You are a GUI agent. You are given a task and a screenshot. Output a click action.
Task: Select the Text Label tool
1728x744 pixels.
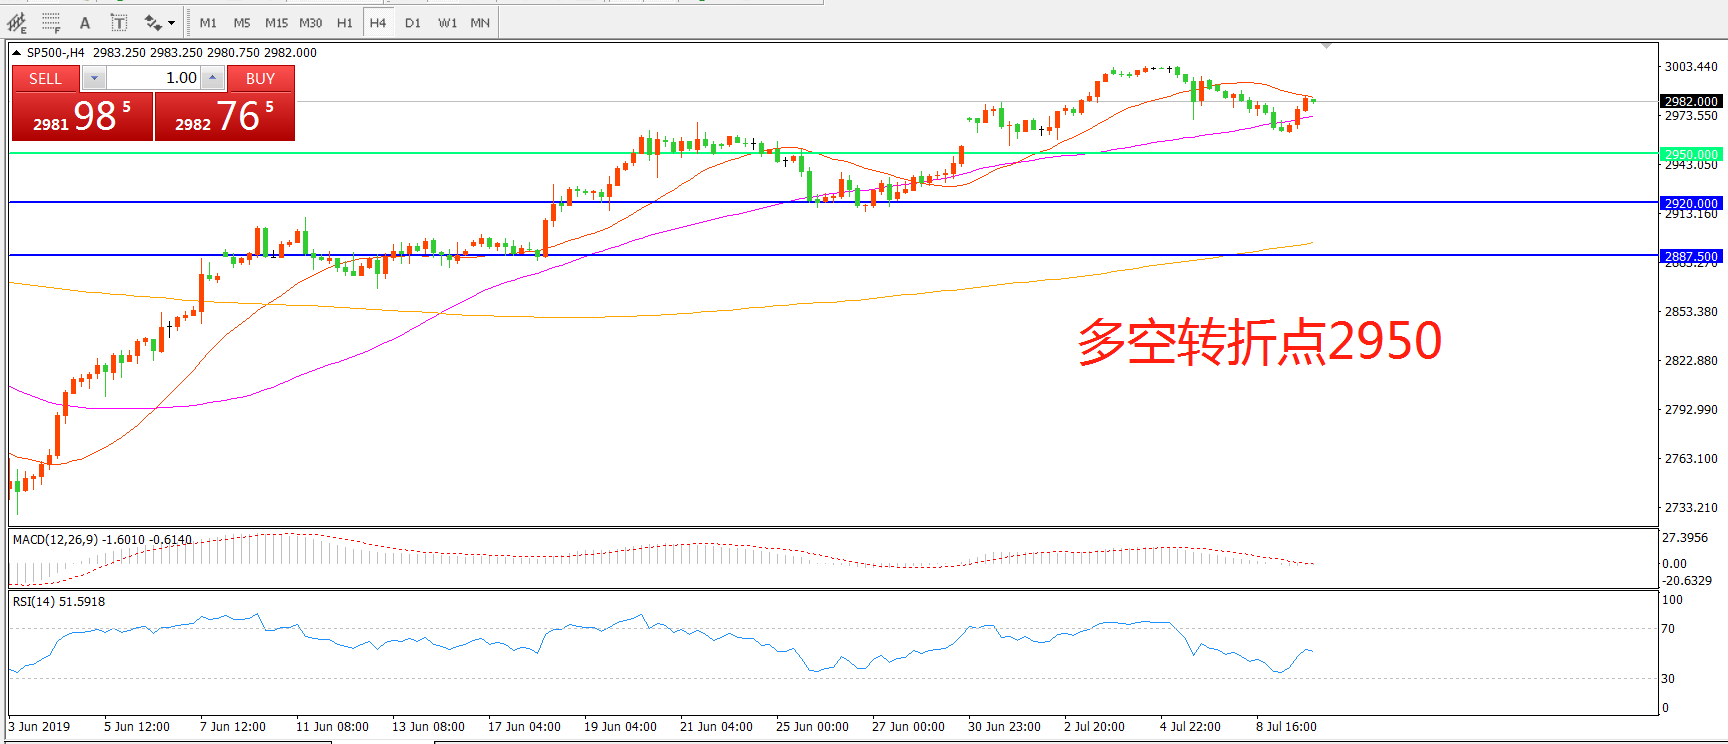click(x=118, y=22)
